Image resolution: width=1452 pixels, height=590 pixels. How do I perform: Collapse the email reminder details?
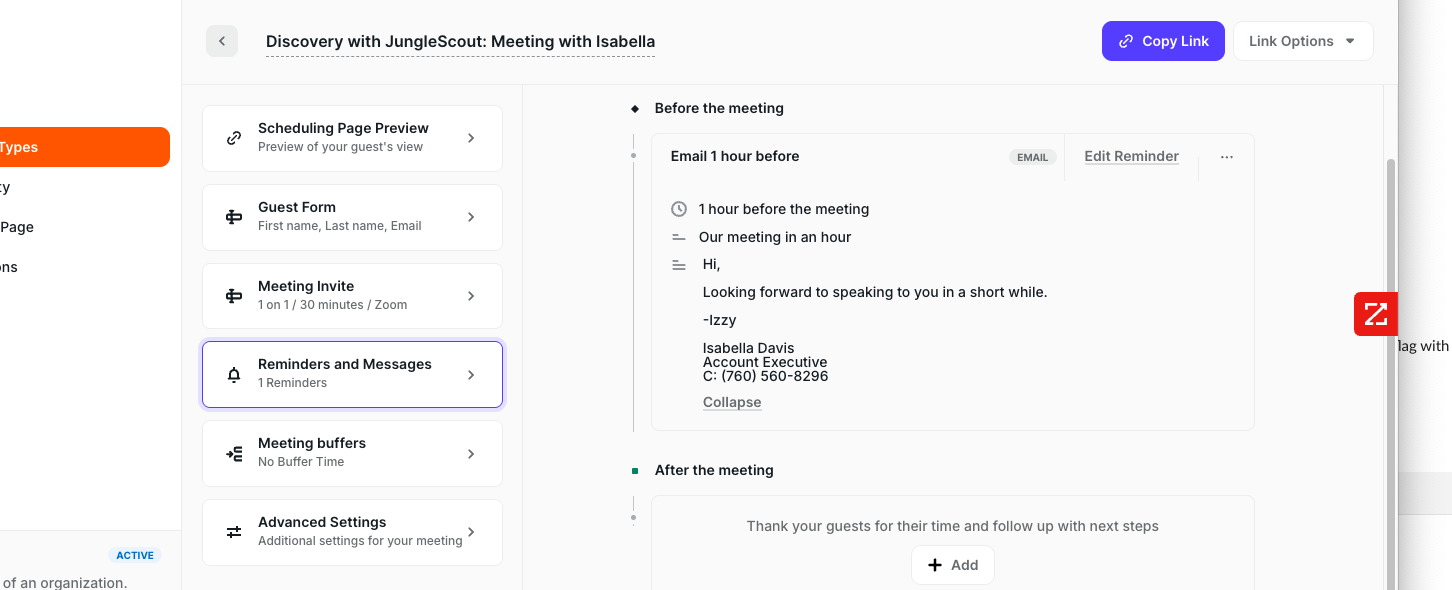[x=732, y=402]
